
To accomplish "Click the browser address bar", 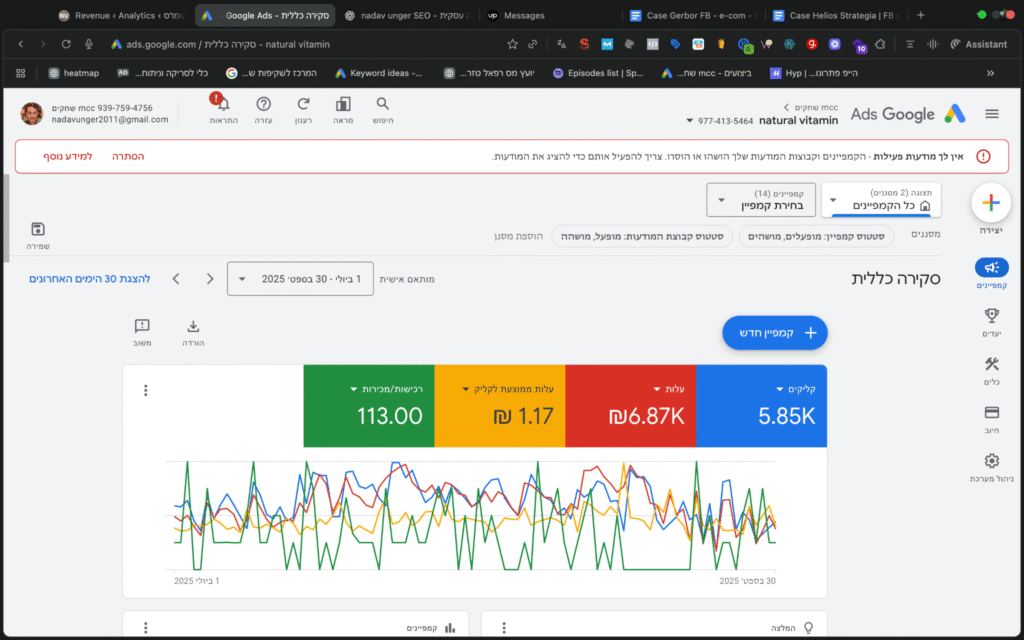I will (x=300, y=44).
